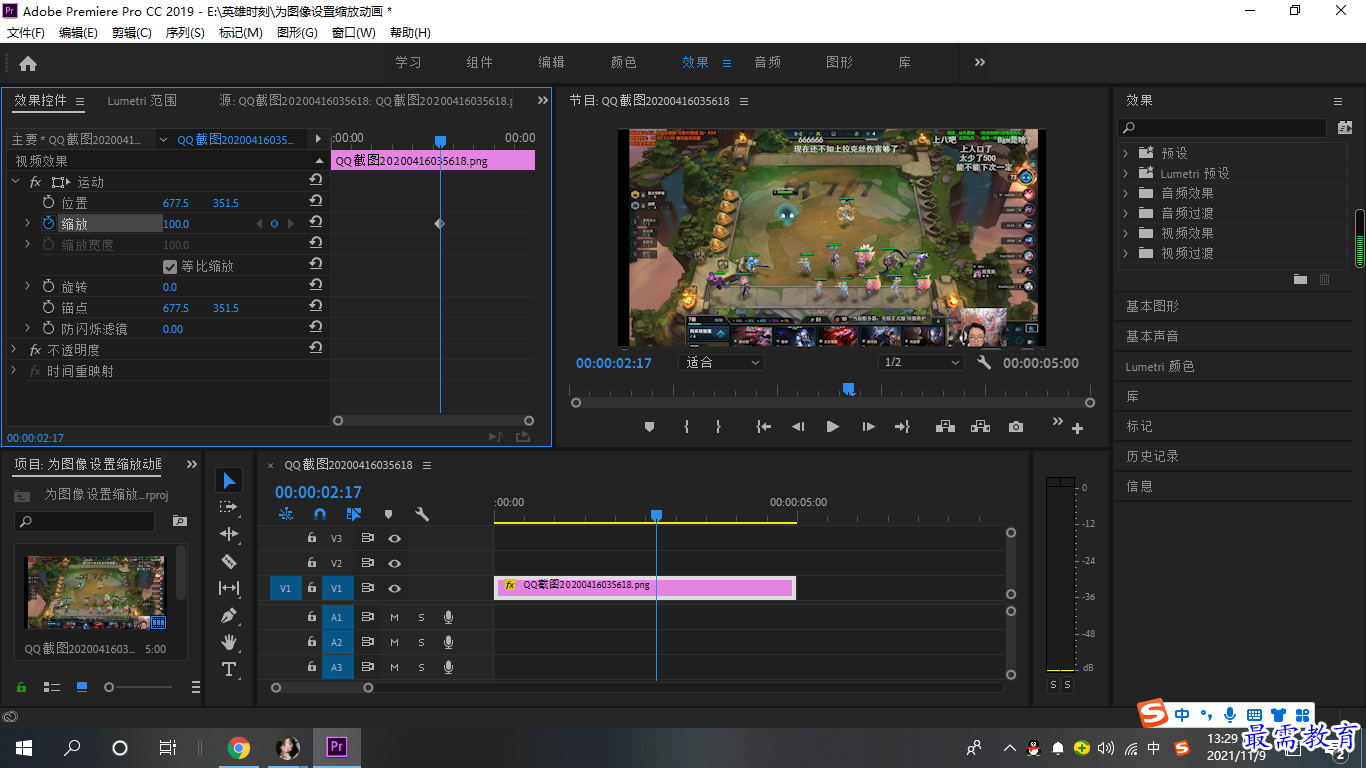The image size is (1366, 768).
Task: Expand the 视频过渡 folder
Action: tap(1125, 253)
